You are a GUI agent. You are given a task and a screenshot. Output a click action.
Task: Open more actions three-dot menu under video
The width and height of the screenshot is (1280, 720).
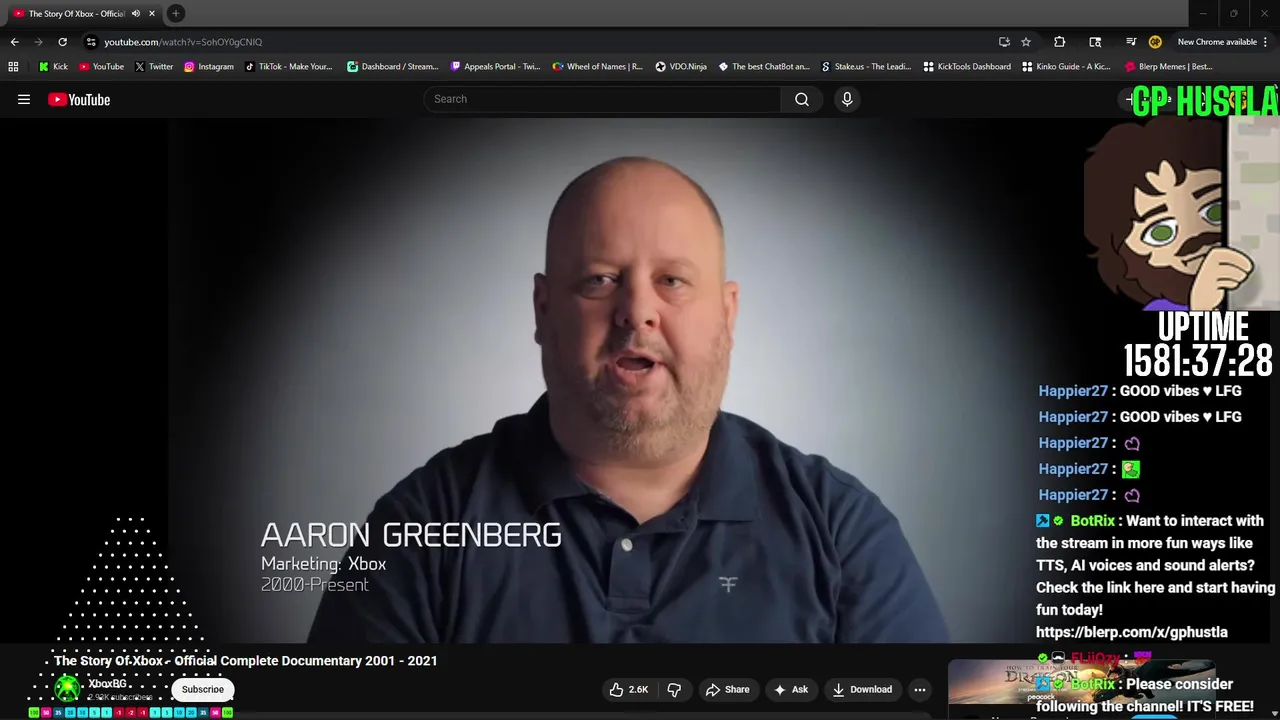pyautogui.click(x=920, y=689)
